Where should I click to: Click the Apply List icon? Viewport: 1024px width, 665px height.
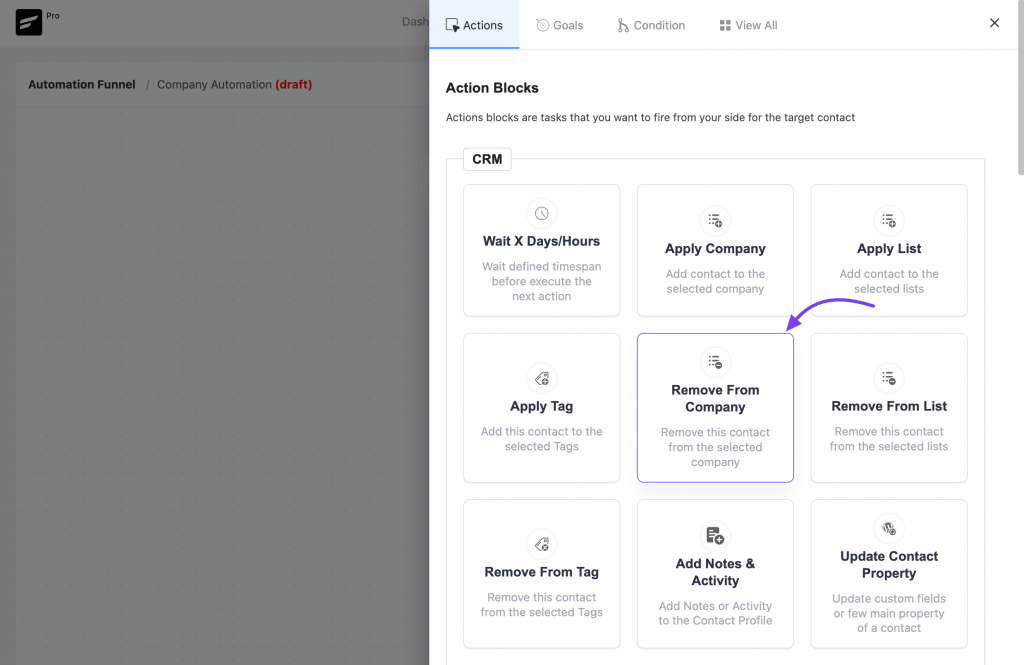pos(888,221)
